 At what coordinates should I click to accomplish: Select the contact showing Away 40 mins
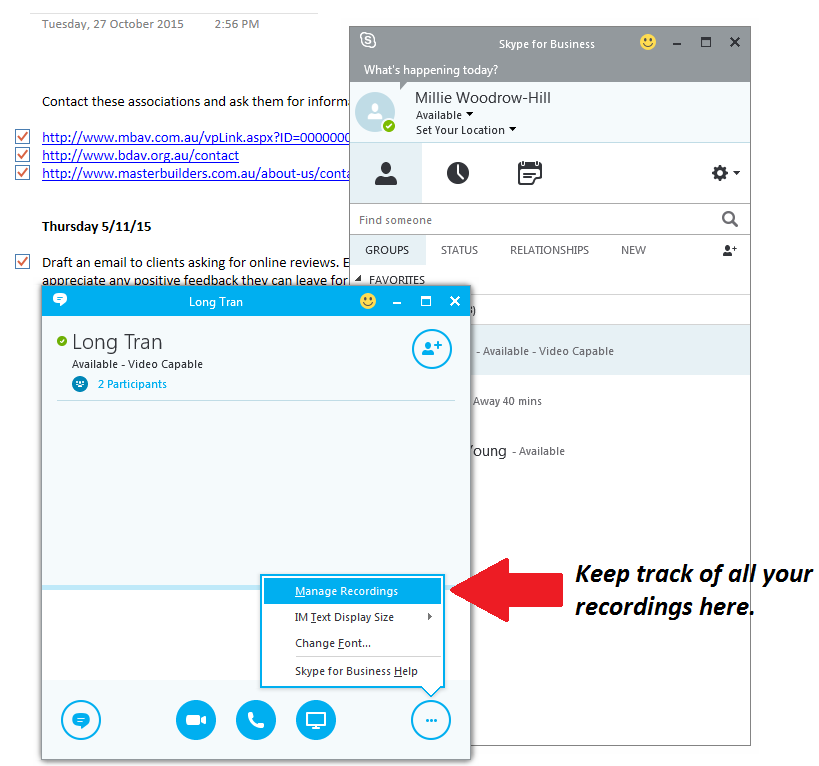[610, 401]
